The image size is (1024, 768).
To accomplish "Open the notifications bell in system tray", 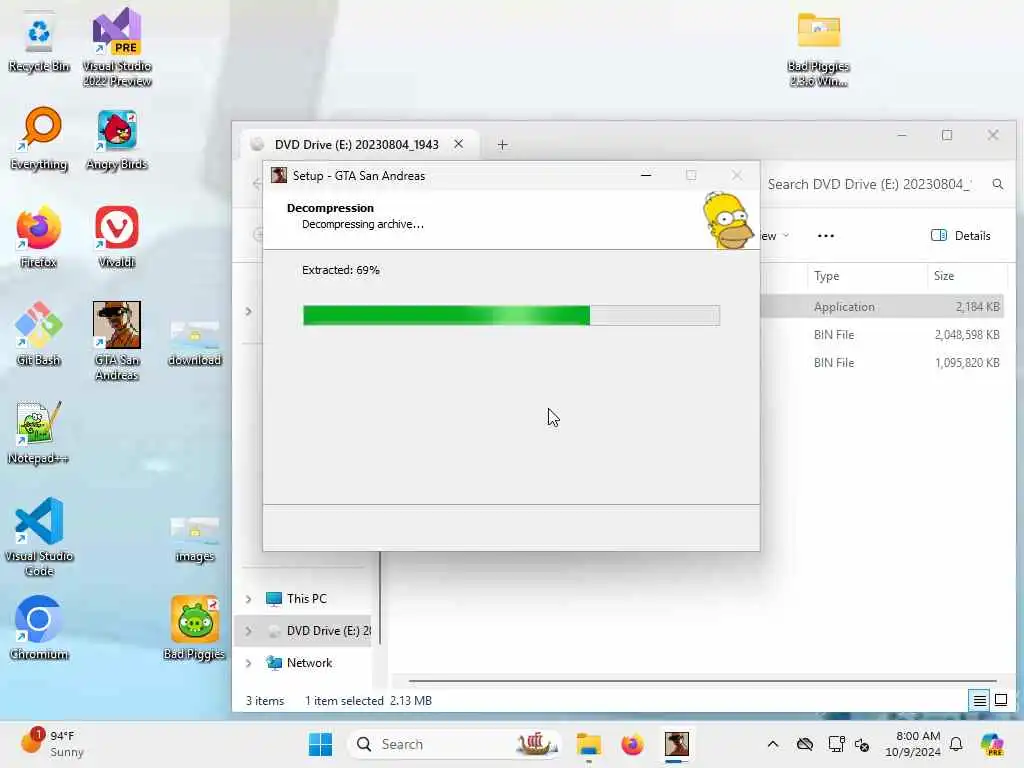I will point(956,744).
